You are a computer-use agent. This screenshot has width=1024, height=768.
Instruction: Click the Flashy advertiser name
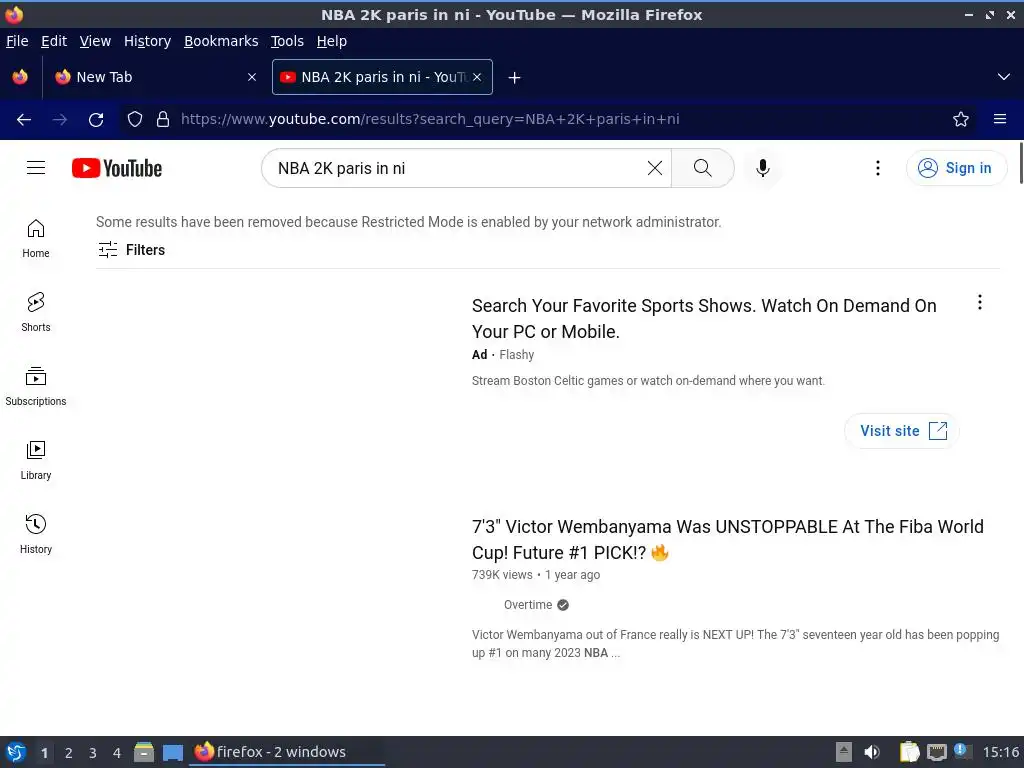517,355
